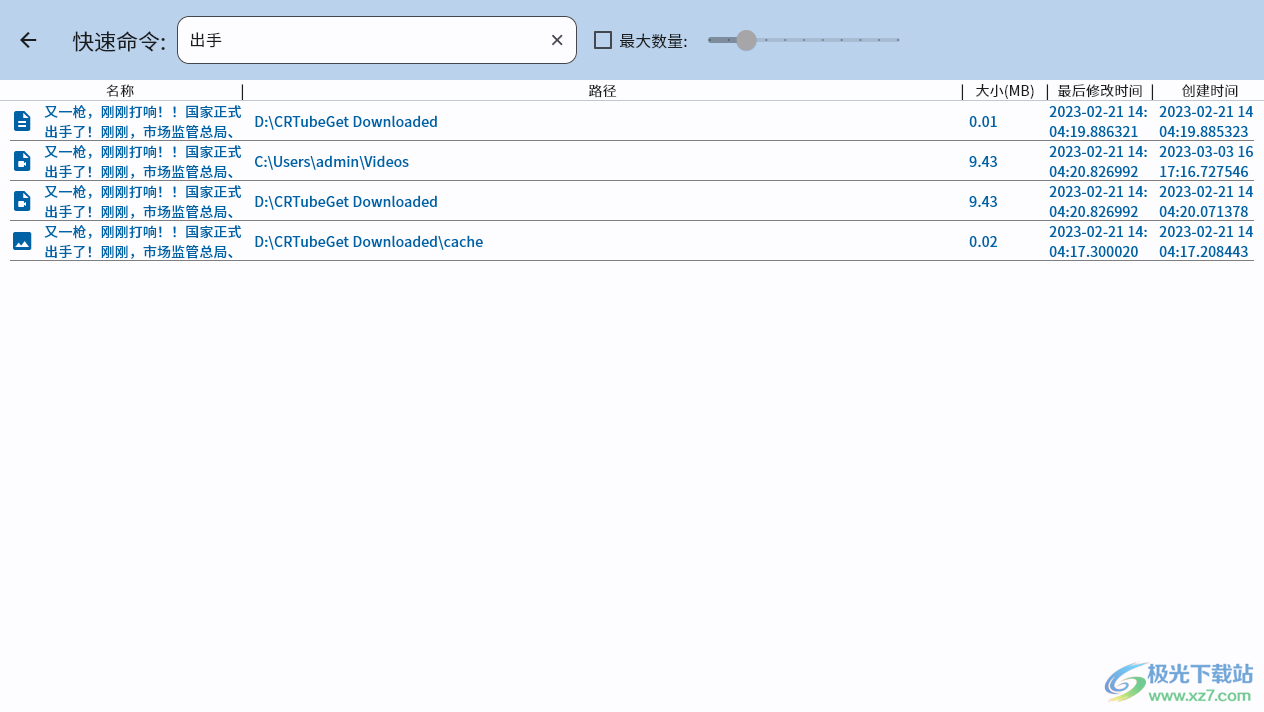Go back using the left arrow
Image resolution: width=1264 pixels, height=712 pixels.
coord(28,40)
